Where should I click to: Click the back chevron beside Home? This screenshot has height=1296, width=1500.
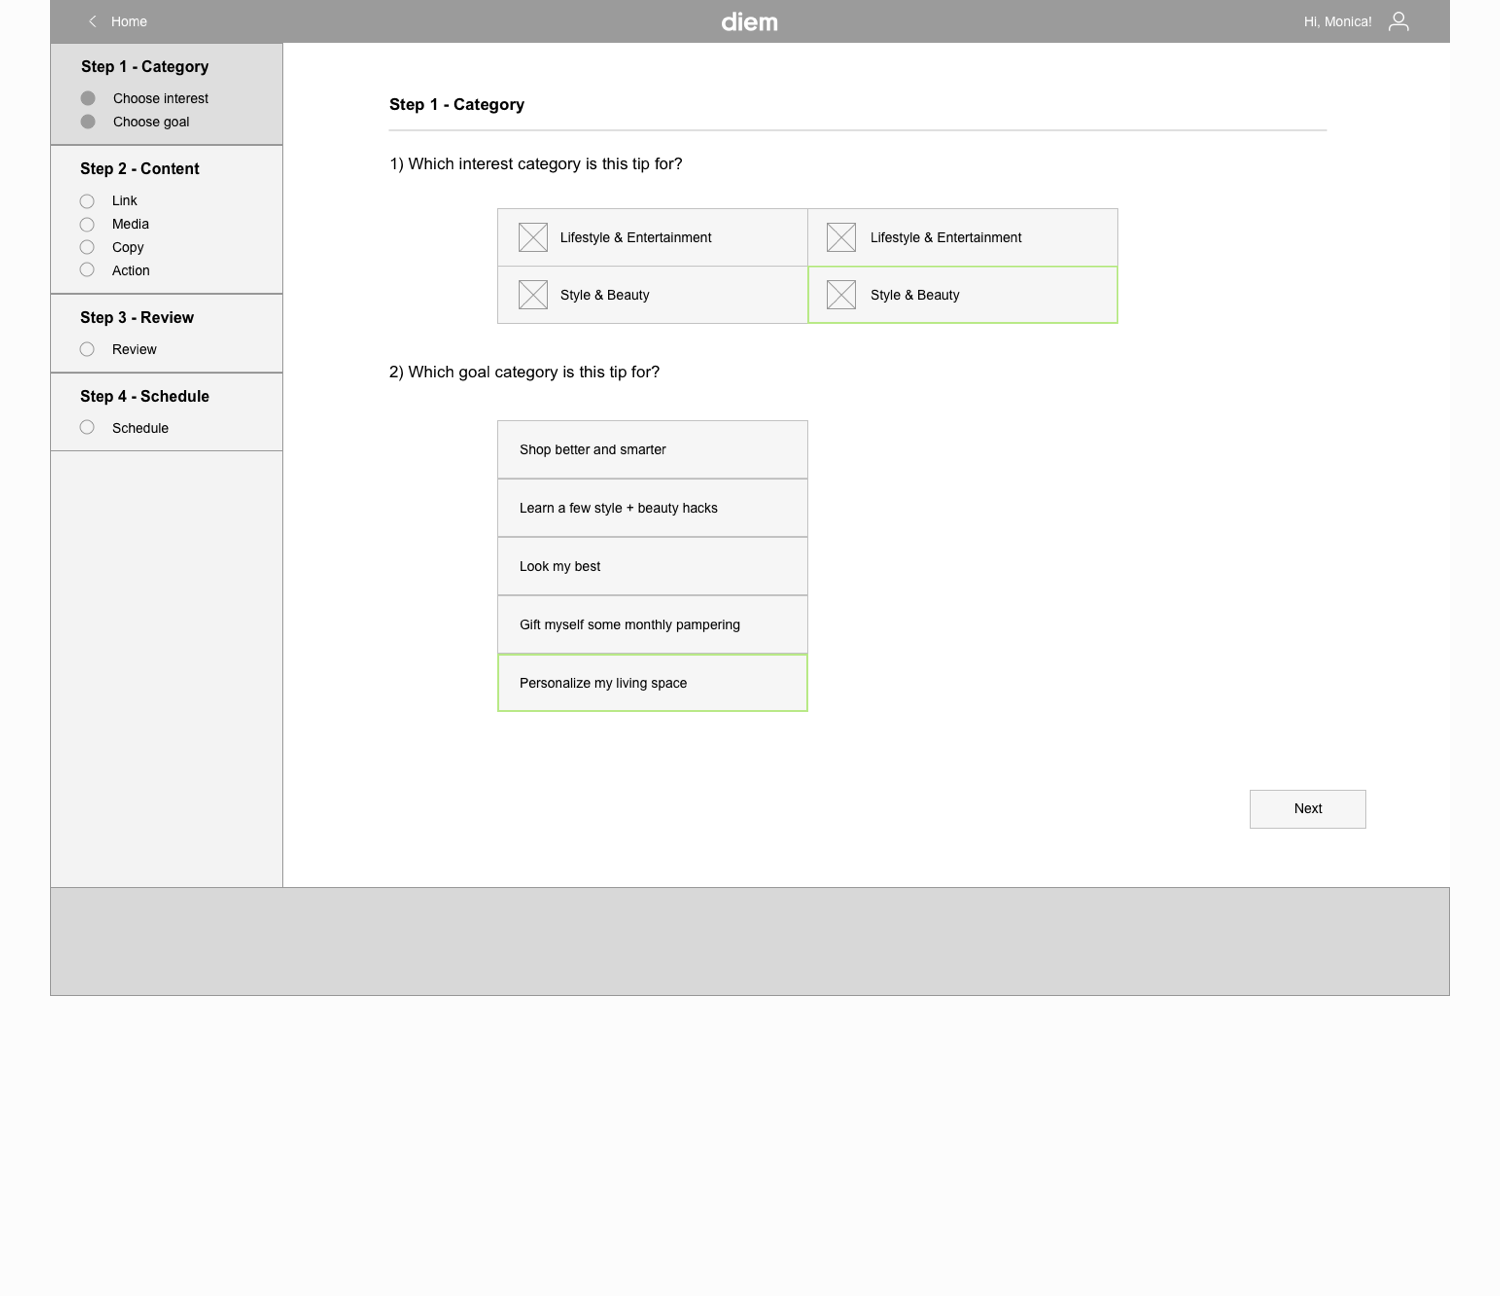[92, 21]
